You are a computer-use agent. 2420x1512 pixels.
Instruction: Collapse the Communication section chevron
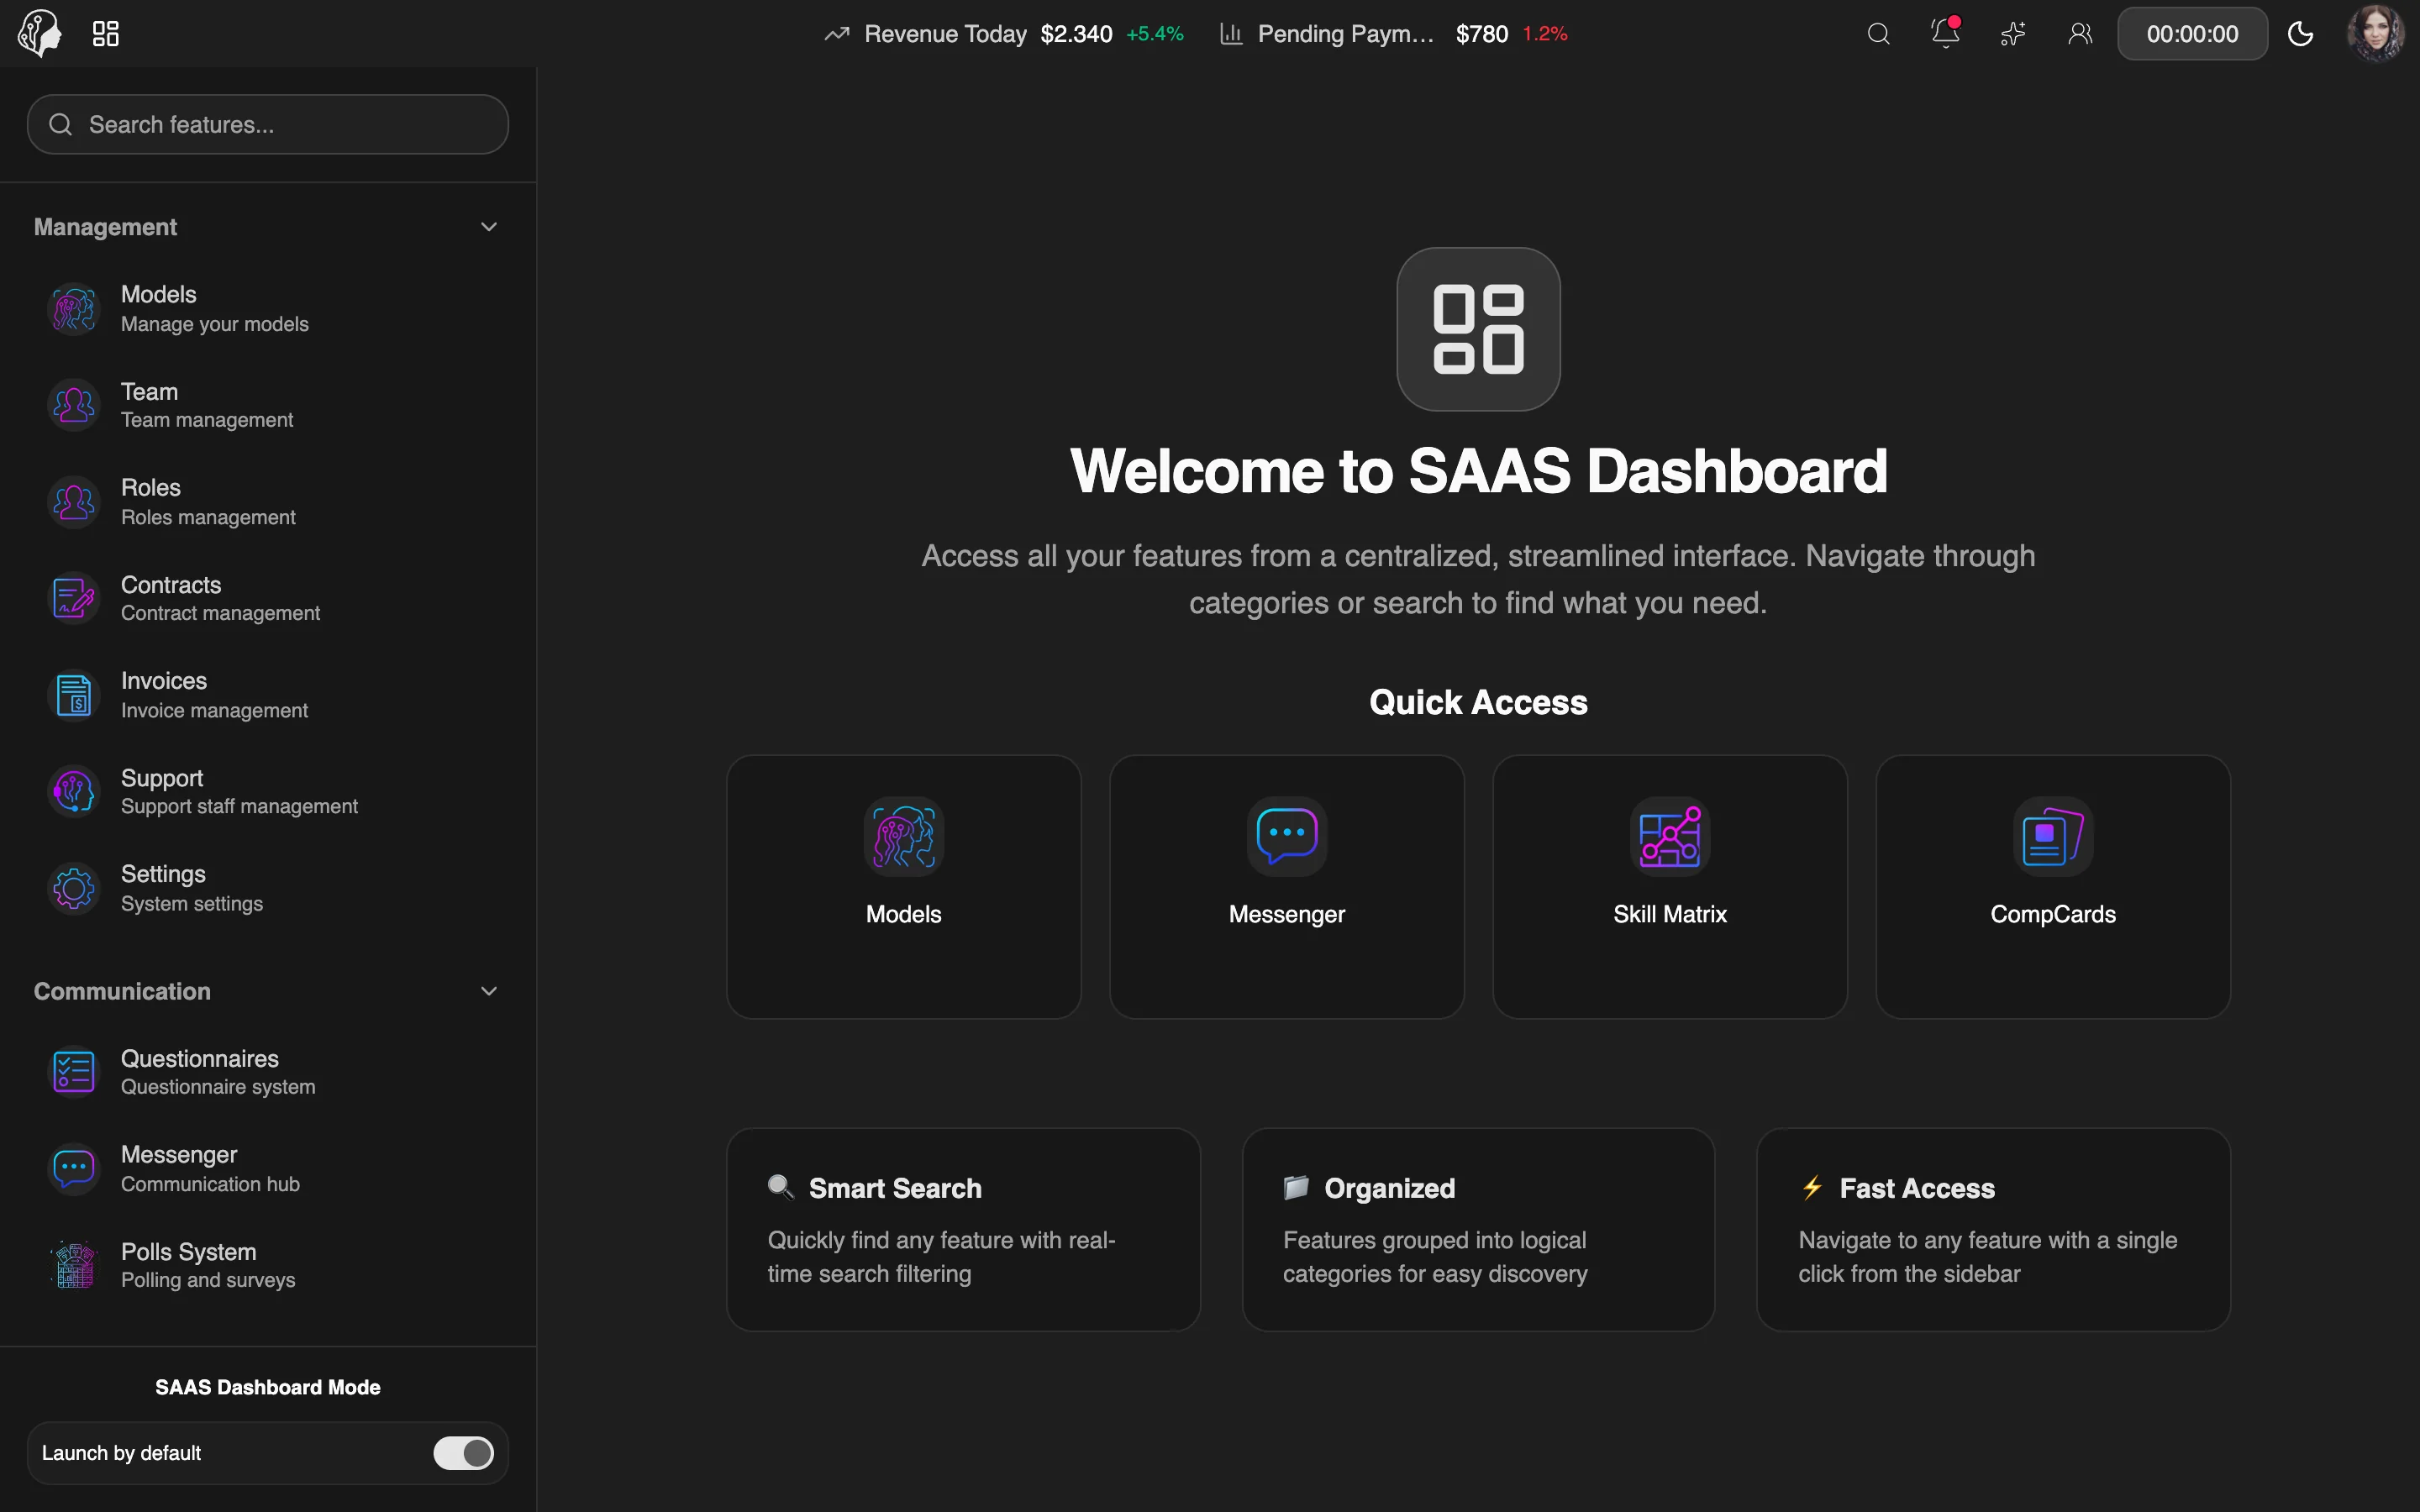[x=489, y=991]
